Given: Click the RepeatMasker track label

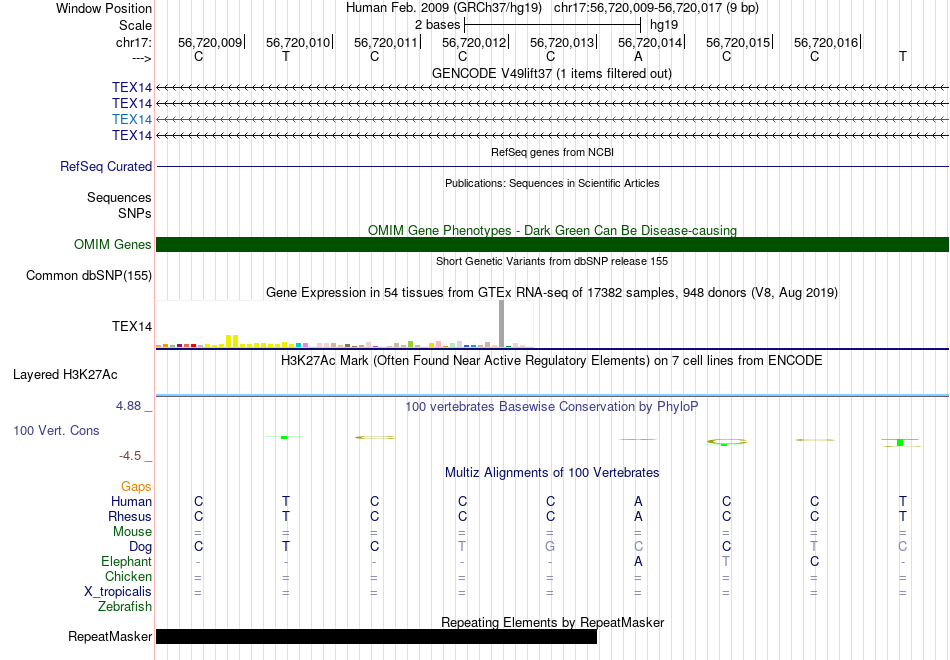Looking at the screenshot, I should [x=110, y=636].
